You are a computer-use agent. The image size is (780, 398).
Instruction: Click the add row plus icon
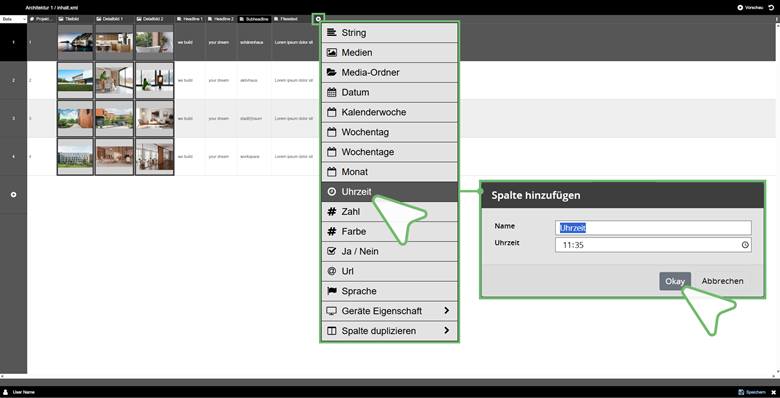point(13,195)
